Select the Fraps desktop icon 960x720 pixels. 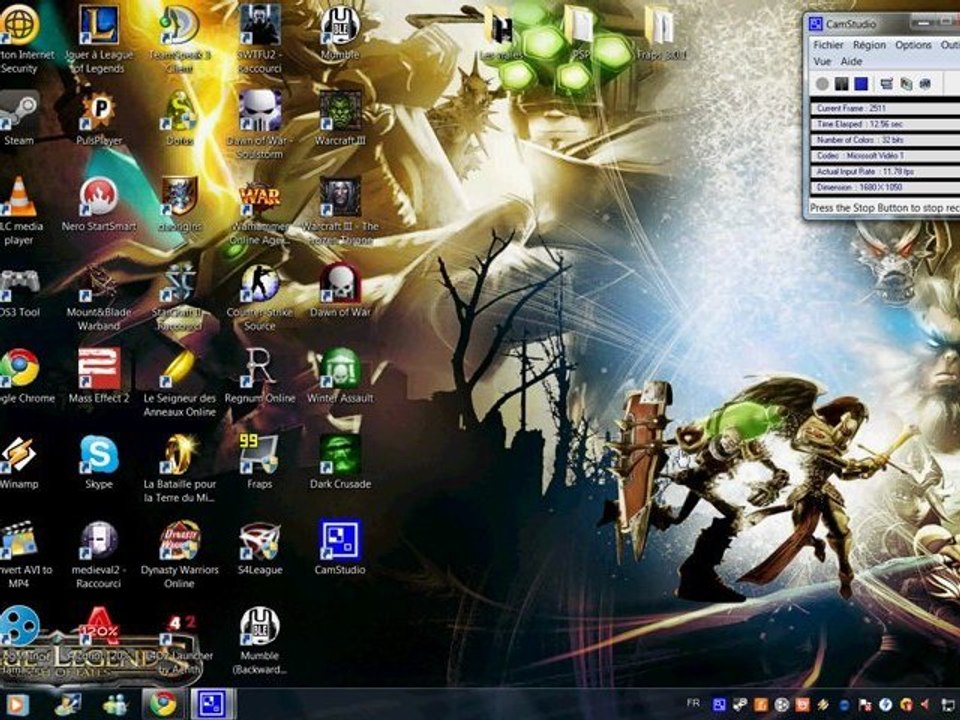(x=260, y=462)
